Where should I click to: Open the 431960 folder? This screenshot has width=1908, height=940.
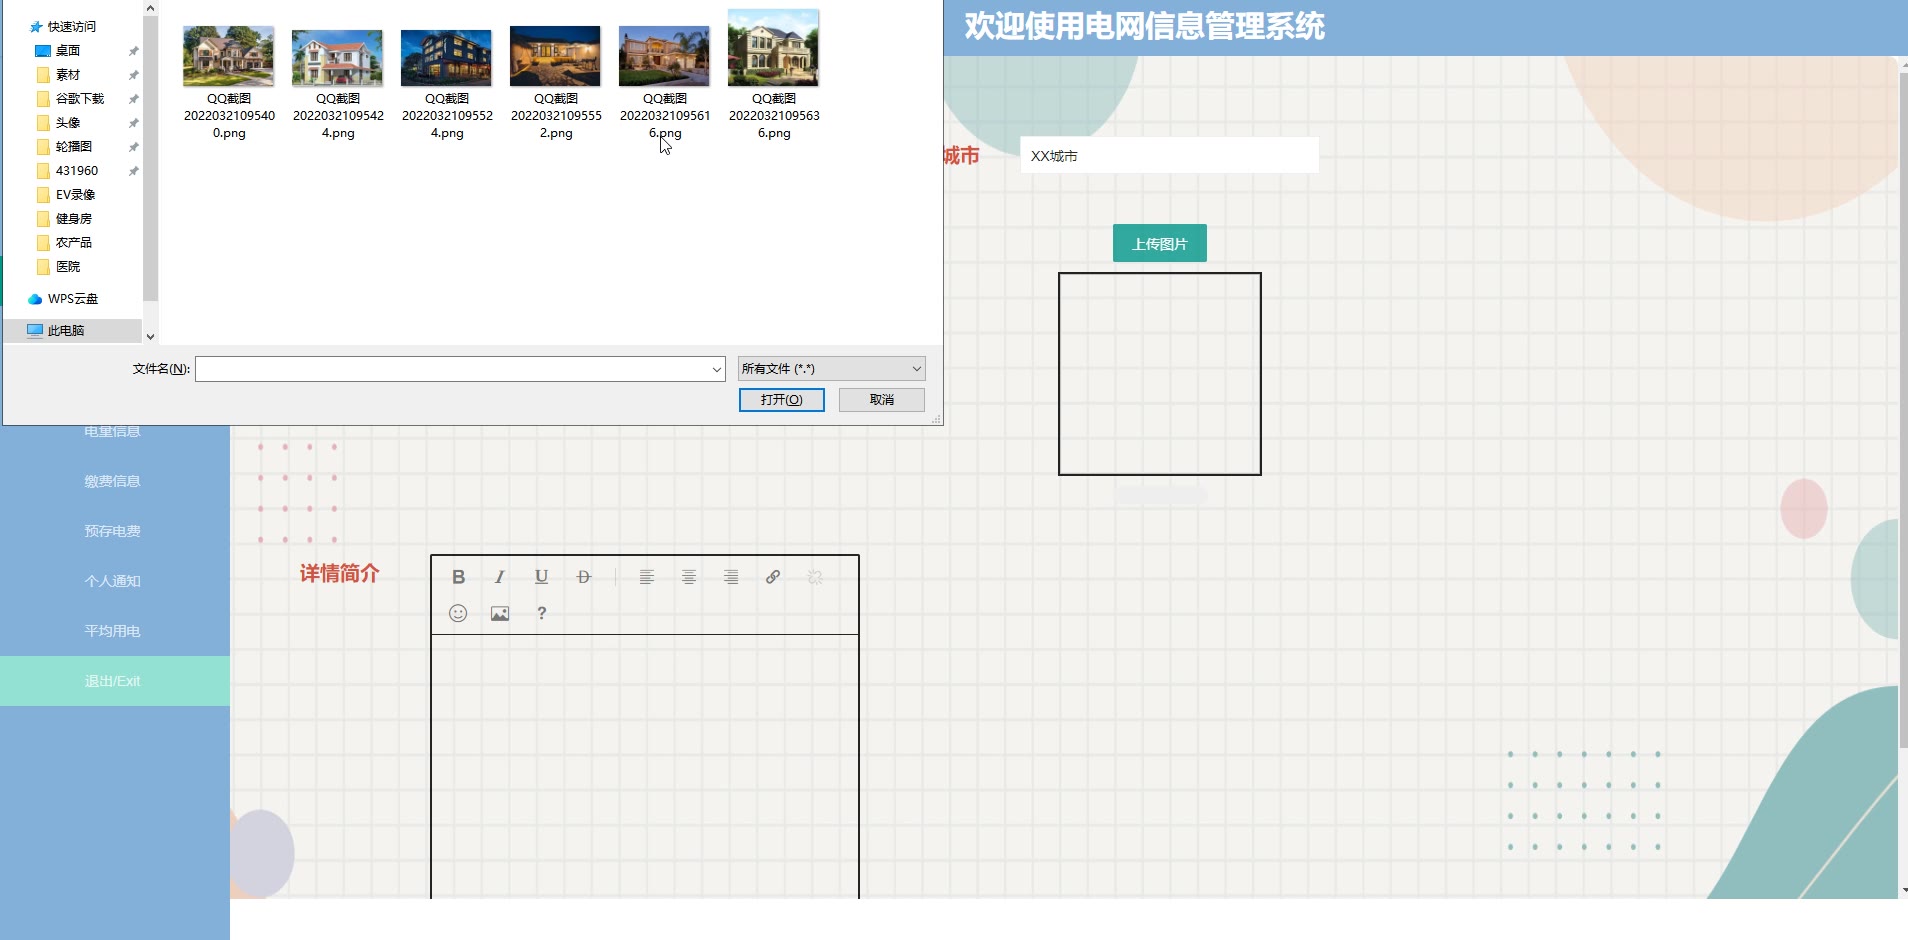[77, 171]
